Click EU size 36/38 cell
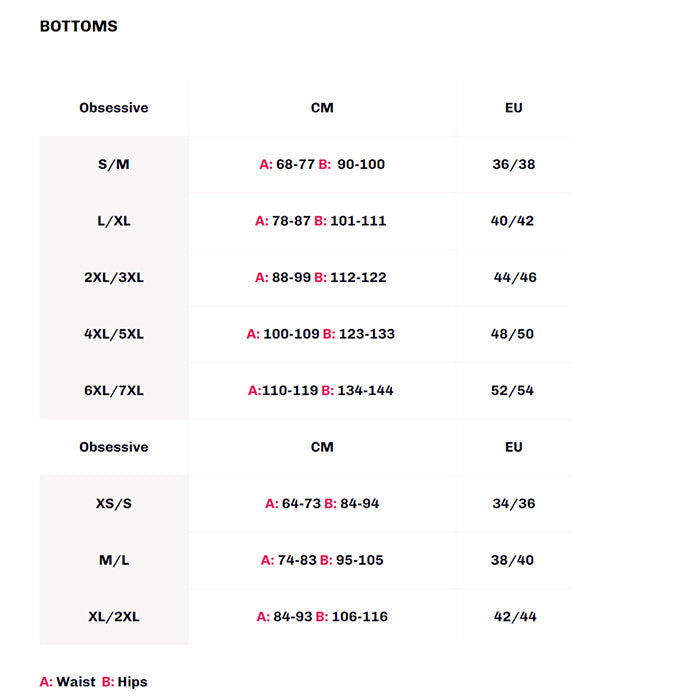 tap(514, 164)
